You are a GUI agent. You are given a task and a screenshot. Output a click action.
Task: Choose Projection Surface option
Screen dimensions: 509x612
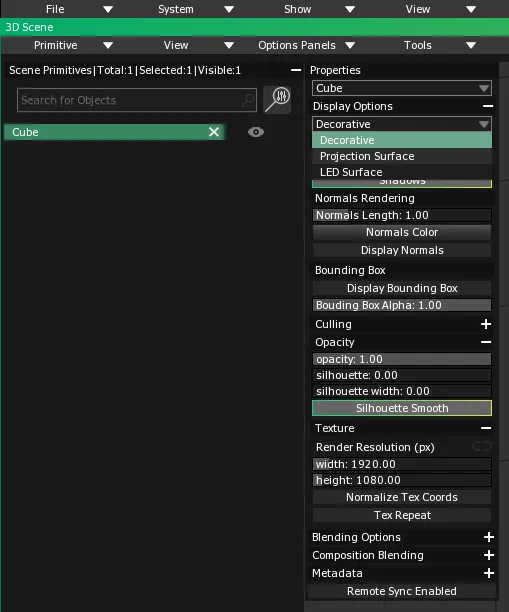click(402, 156)
